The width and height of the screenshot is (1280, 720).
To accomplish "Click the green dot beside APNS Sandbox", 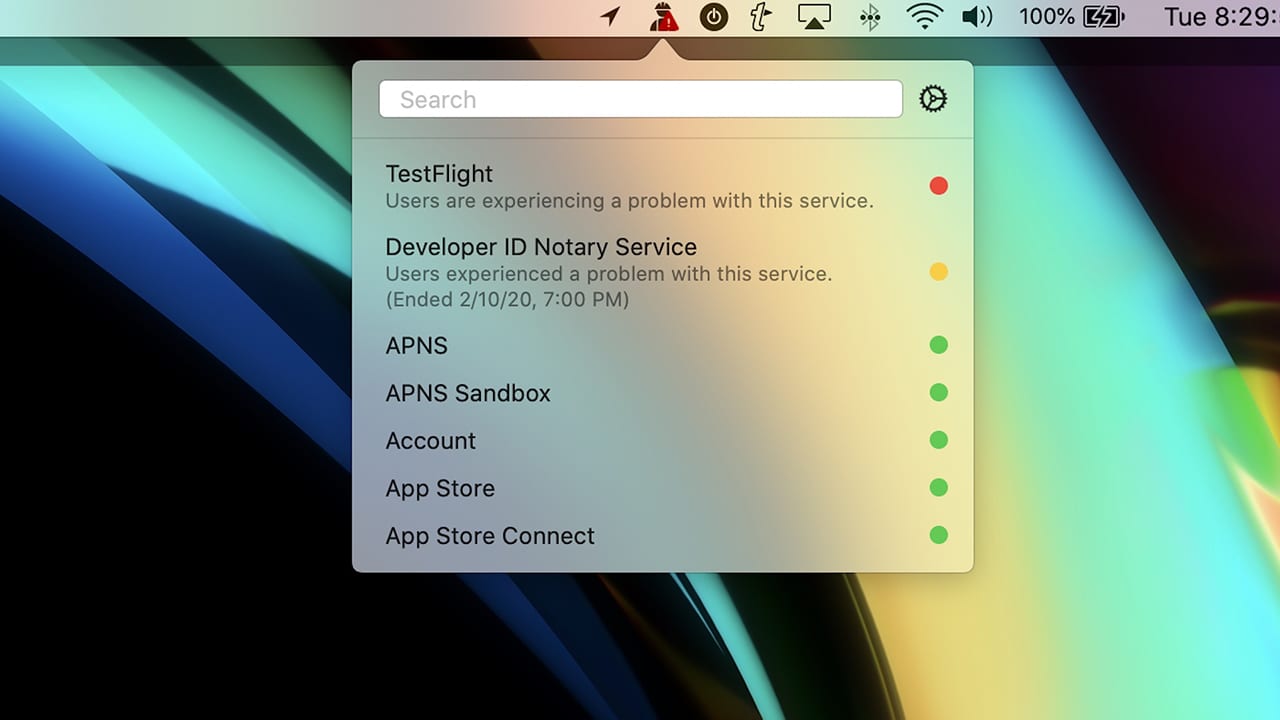I will 938,392.
